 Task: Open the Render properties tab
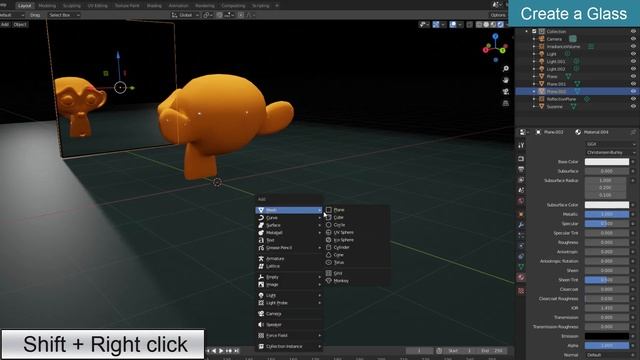click(x=521, y=159)
